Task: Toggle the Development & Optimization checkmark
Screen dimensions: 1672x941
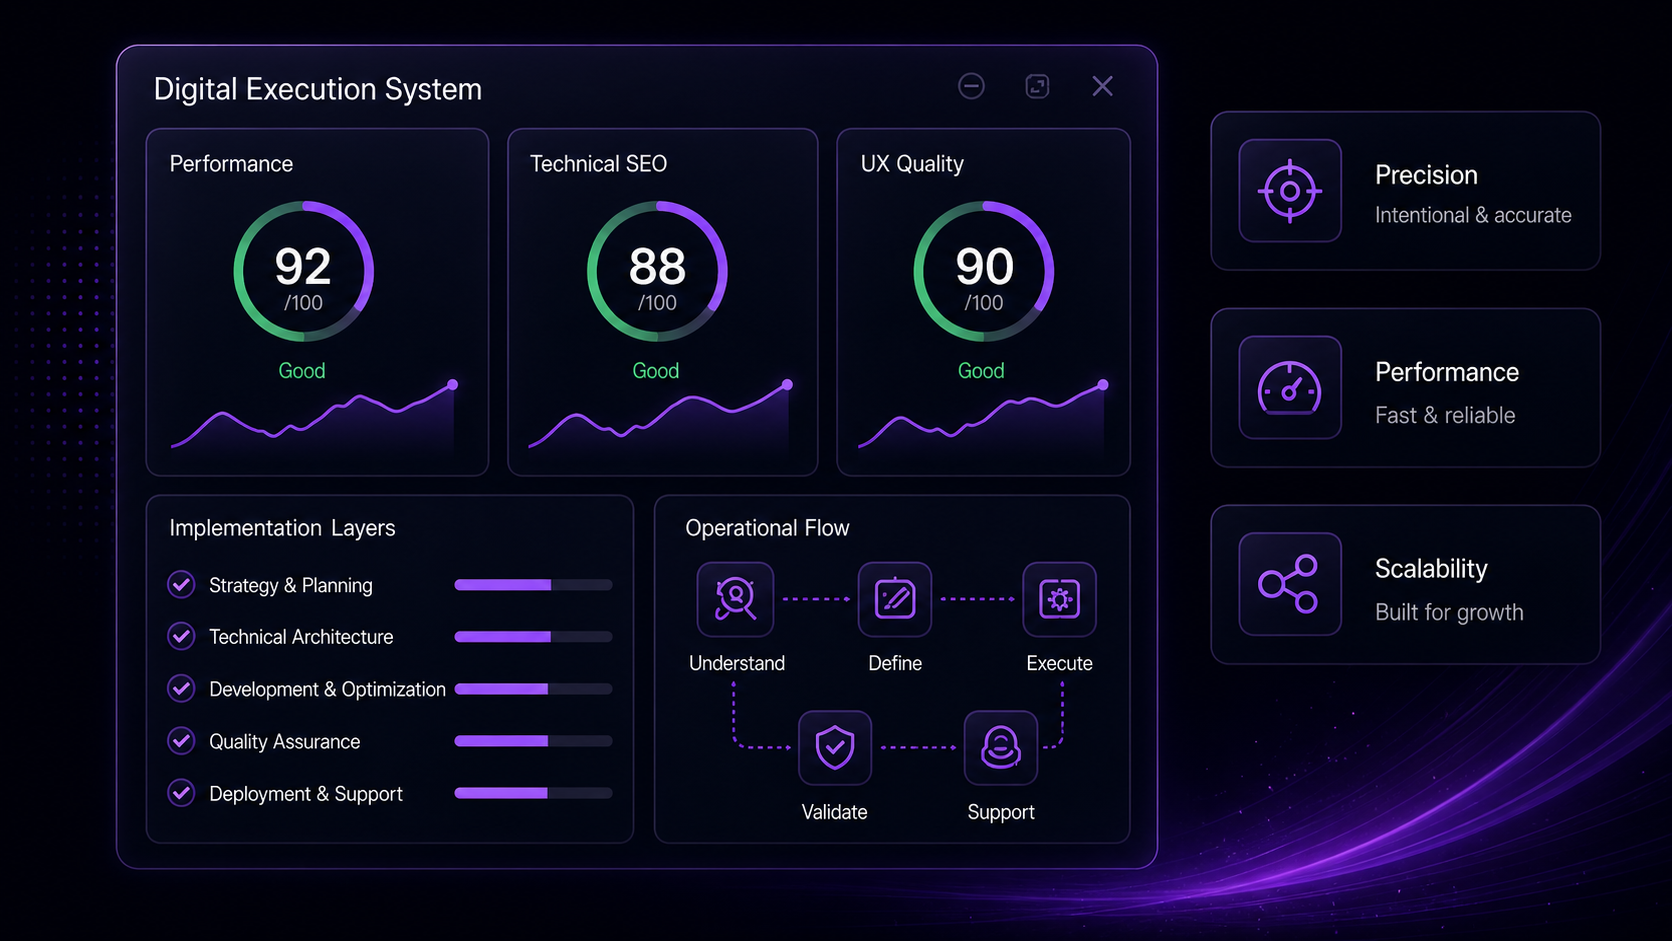Action: 181,688
